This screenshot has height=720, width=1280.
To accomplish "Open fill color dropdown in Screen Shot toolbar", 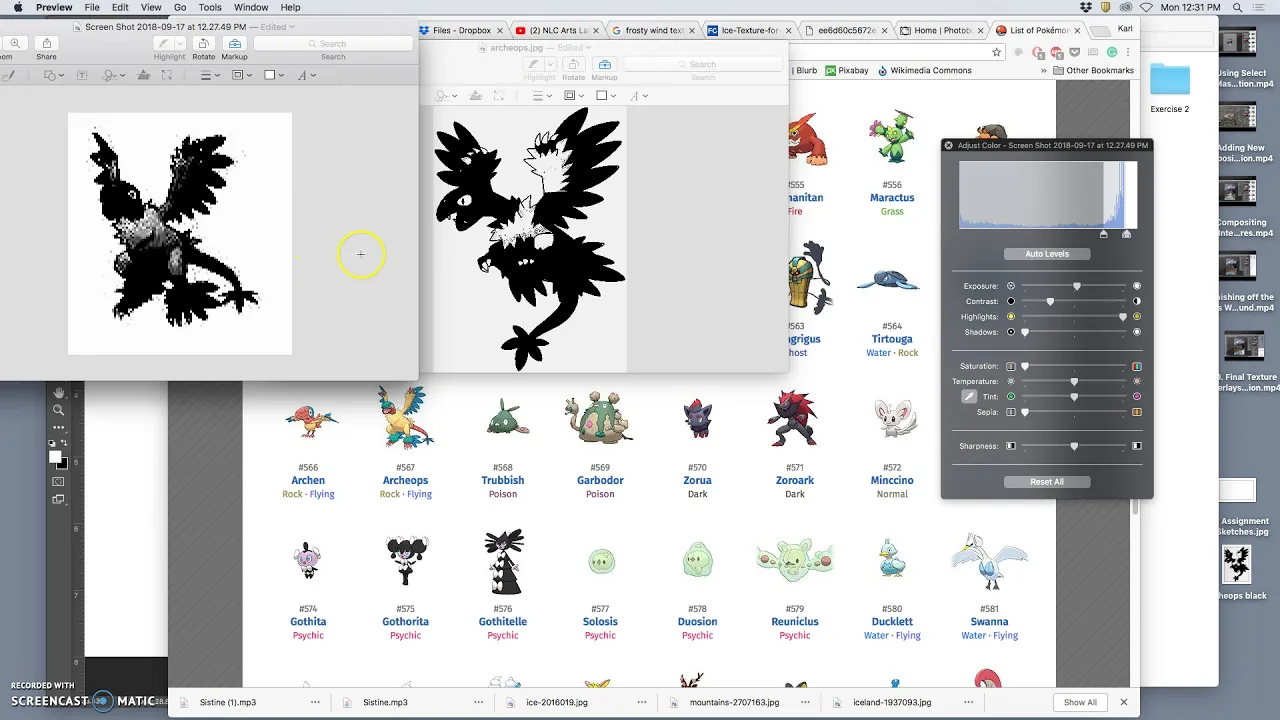I will click(273, 75).
